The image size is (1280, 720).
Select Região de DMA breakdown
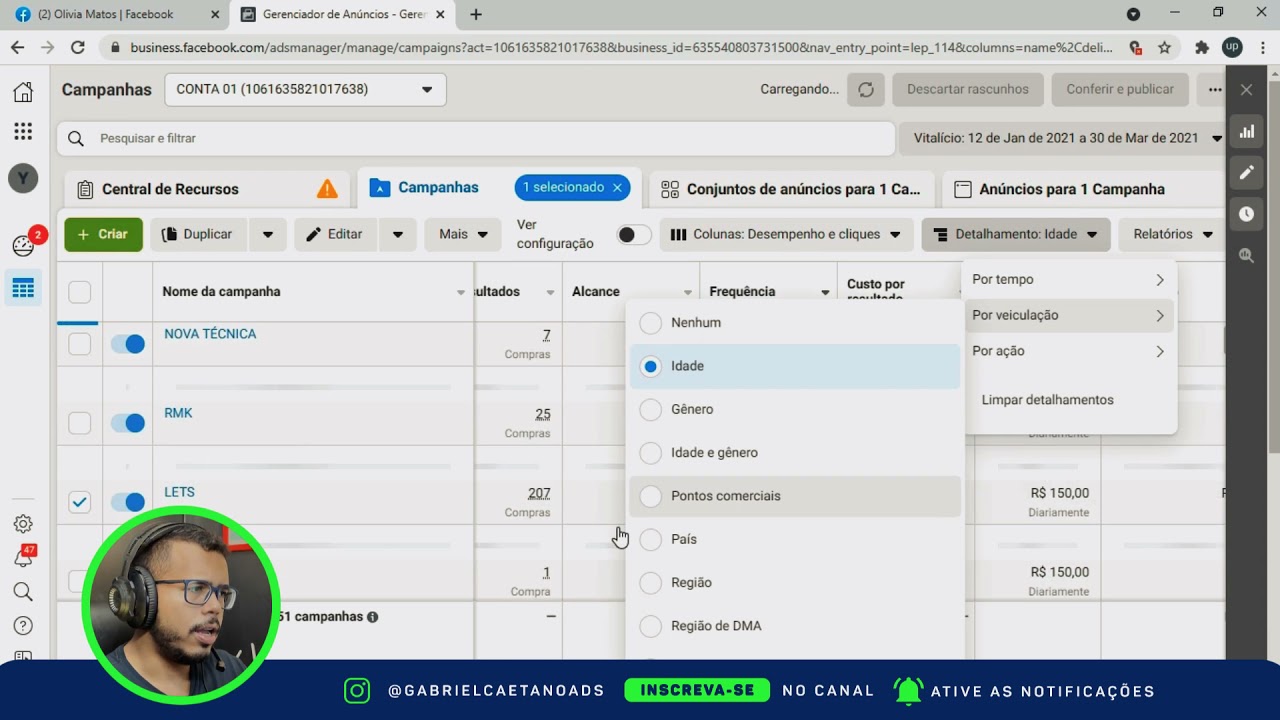click(795, 626)
